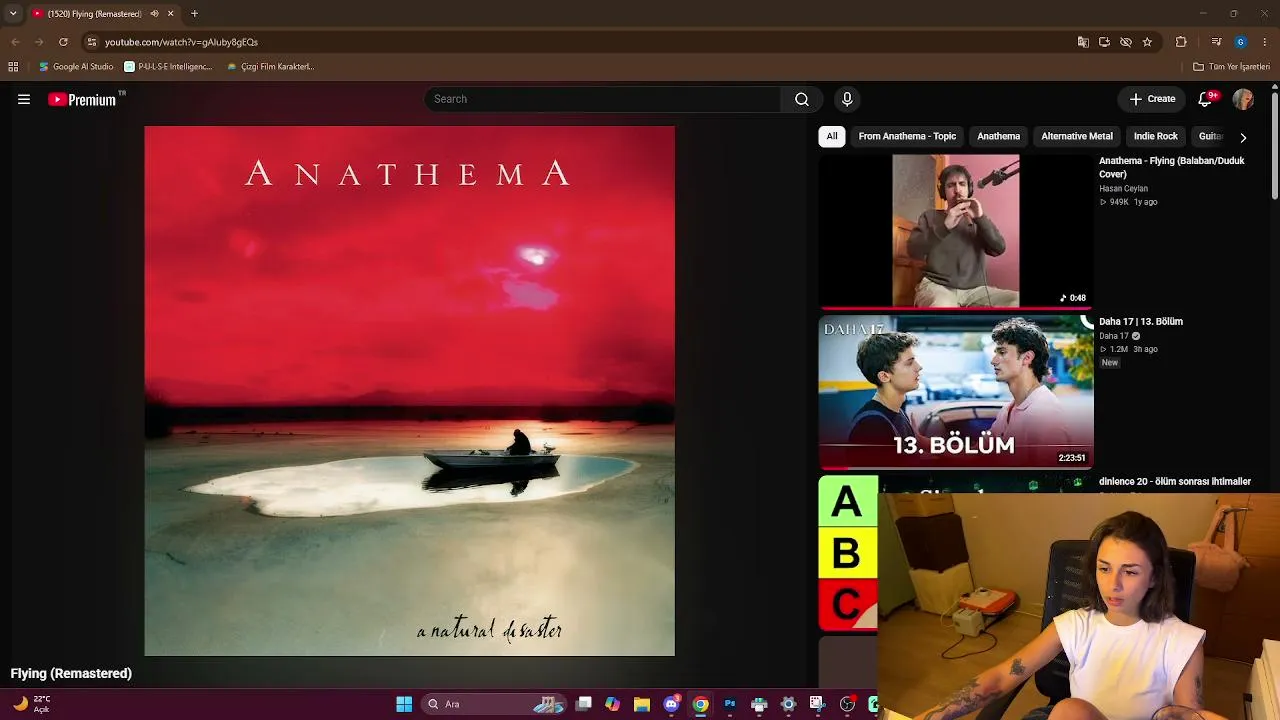Click the Create button
This screenshot has width=1280, height=720.
pyautogui.click(x=1152, y=99)
